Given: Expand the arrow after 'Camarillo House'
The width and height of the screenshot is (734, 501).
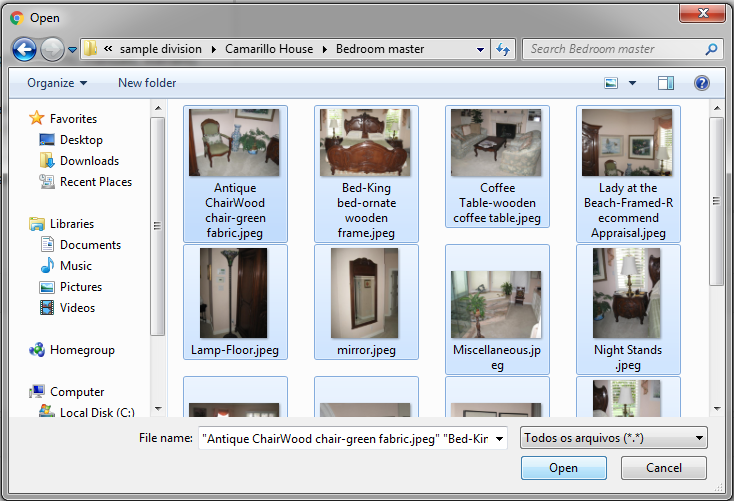Looking at the screenshot, I should point(324,49).
